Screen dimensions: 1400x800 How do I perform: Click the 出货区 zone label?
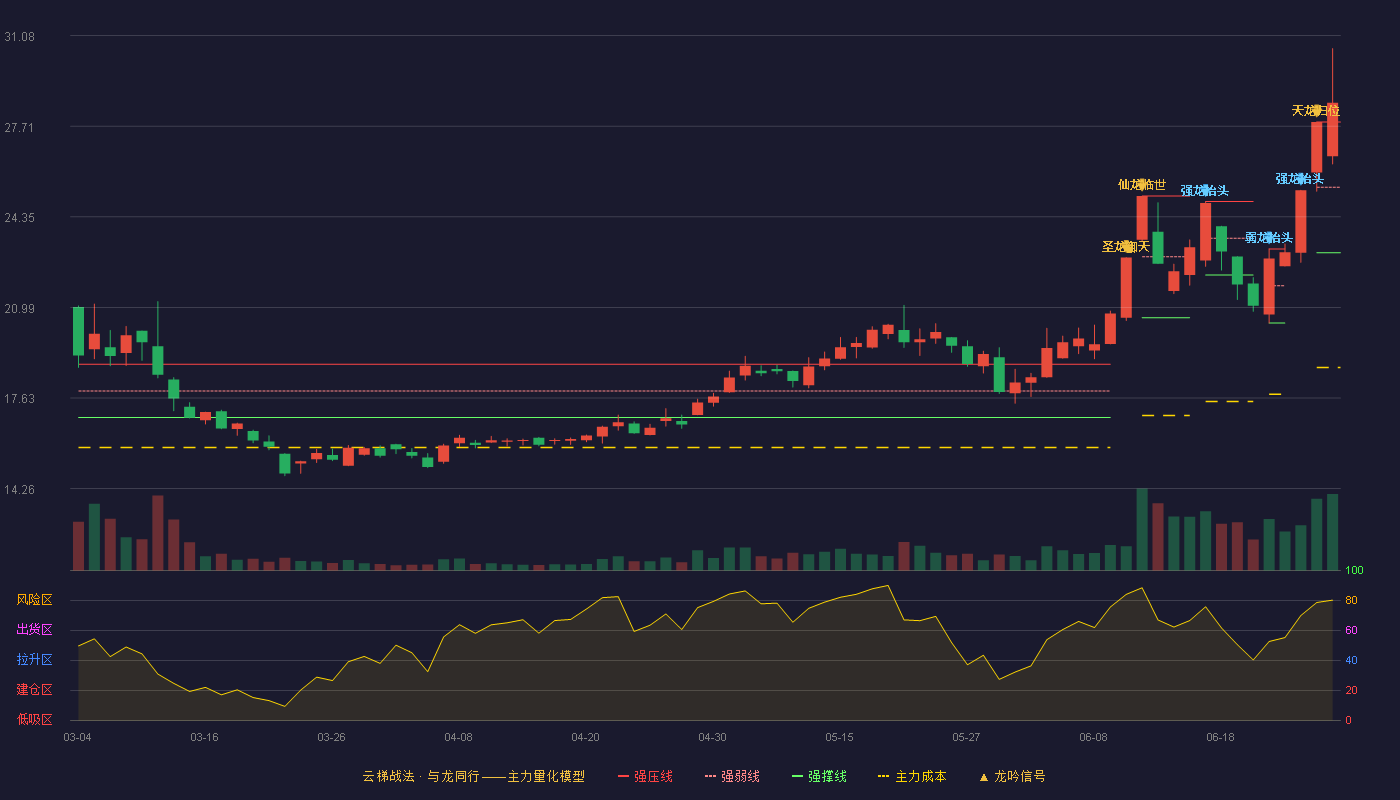click(34, 630)
